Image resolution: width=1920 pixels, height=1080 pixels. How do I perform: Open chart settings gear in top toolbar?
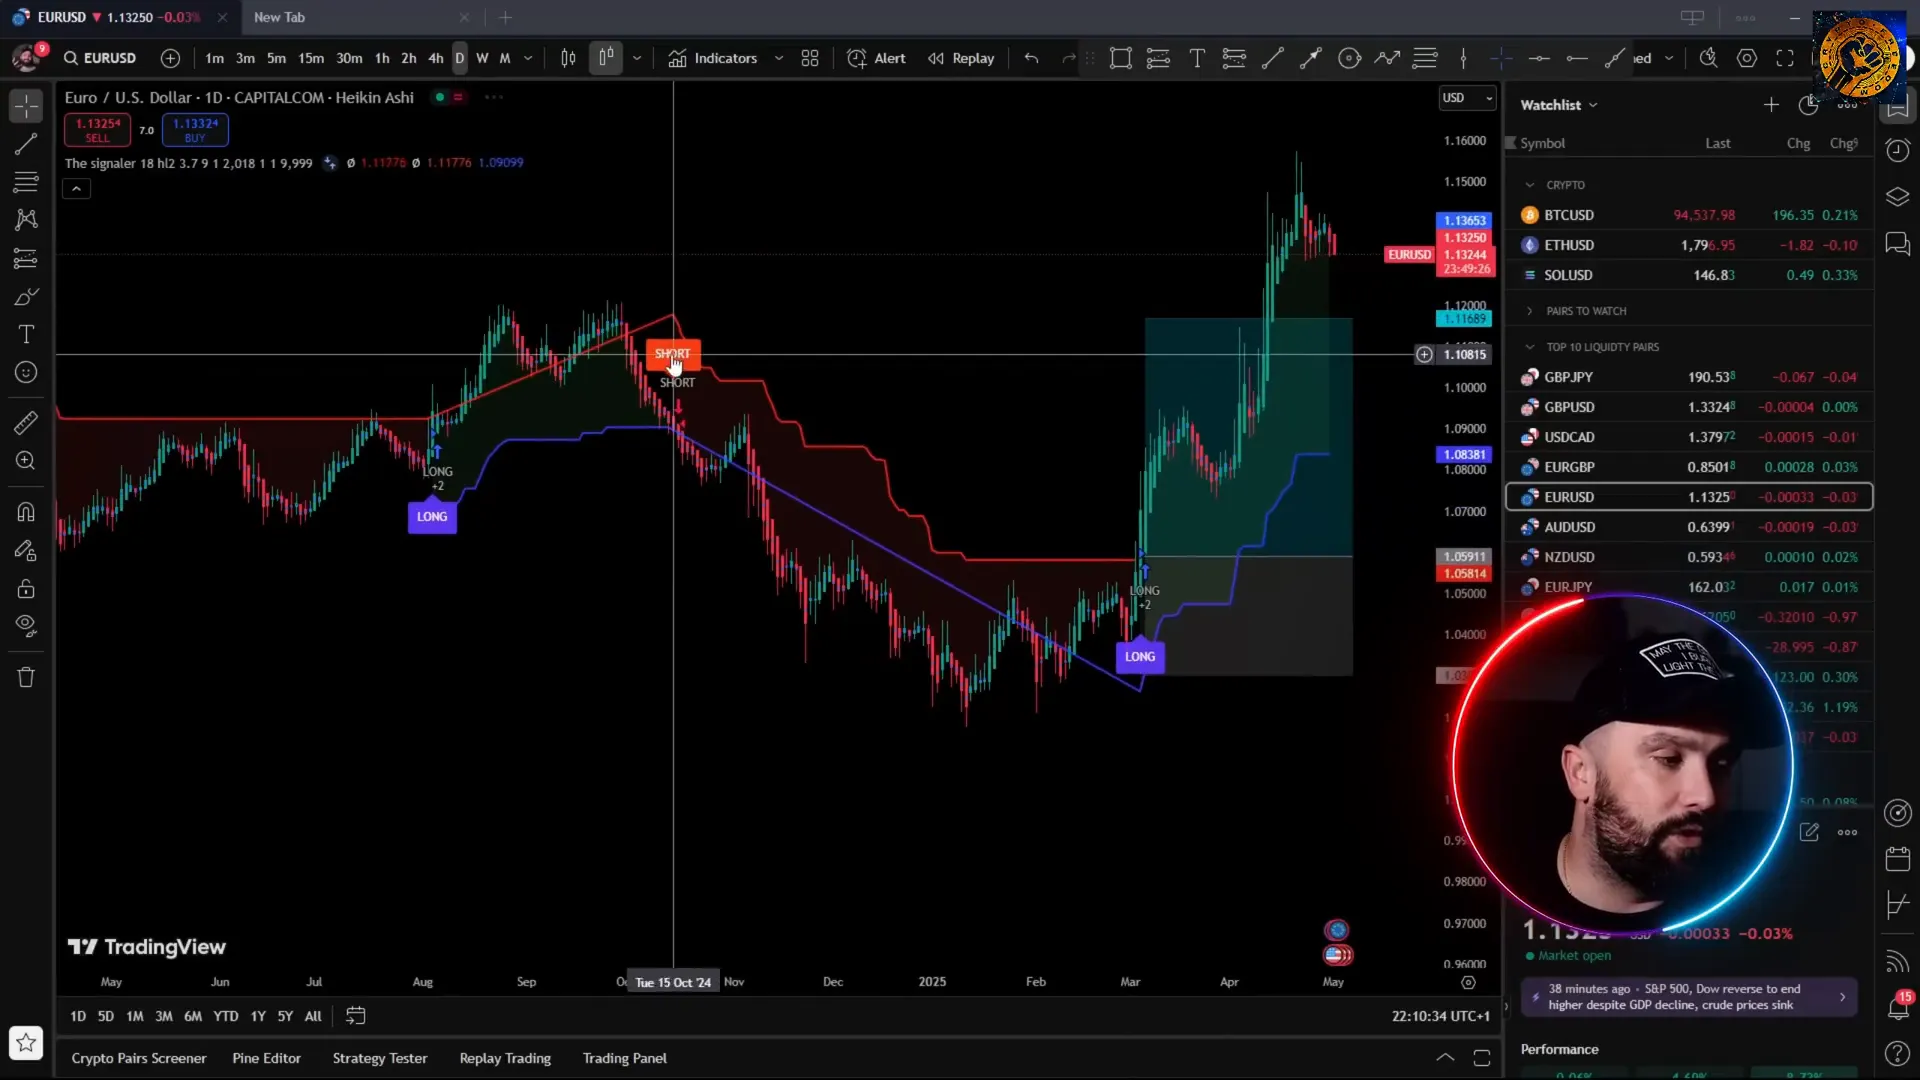point(1747,58)
